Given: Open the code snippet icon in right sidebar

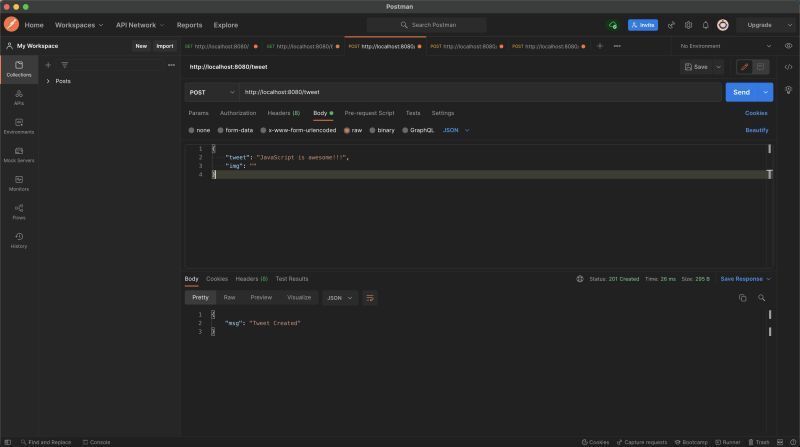Looking at the screenshot, I should click(x=788, y=67).
